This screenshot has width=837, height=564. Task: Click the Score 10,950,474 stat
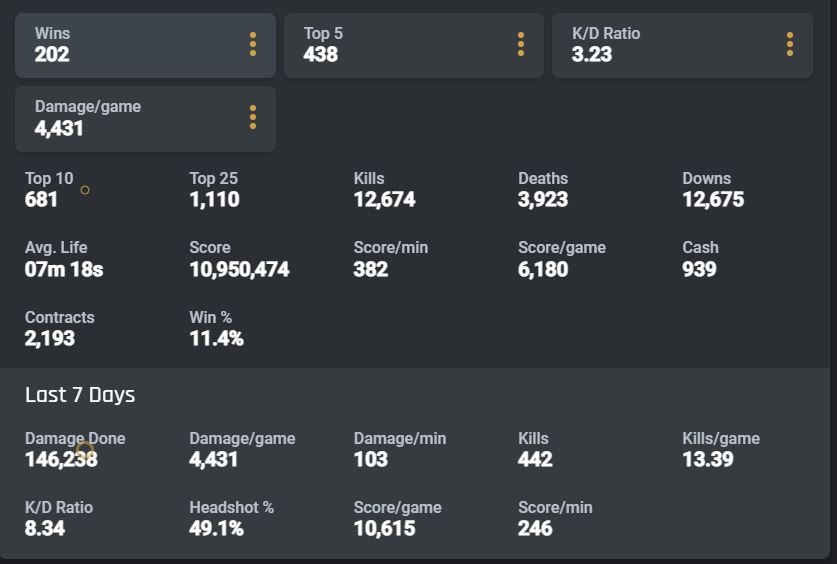click(x=239, y=259)
